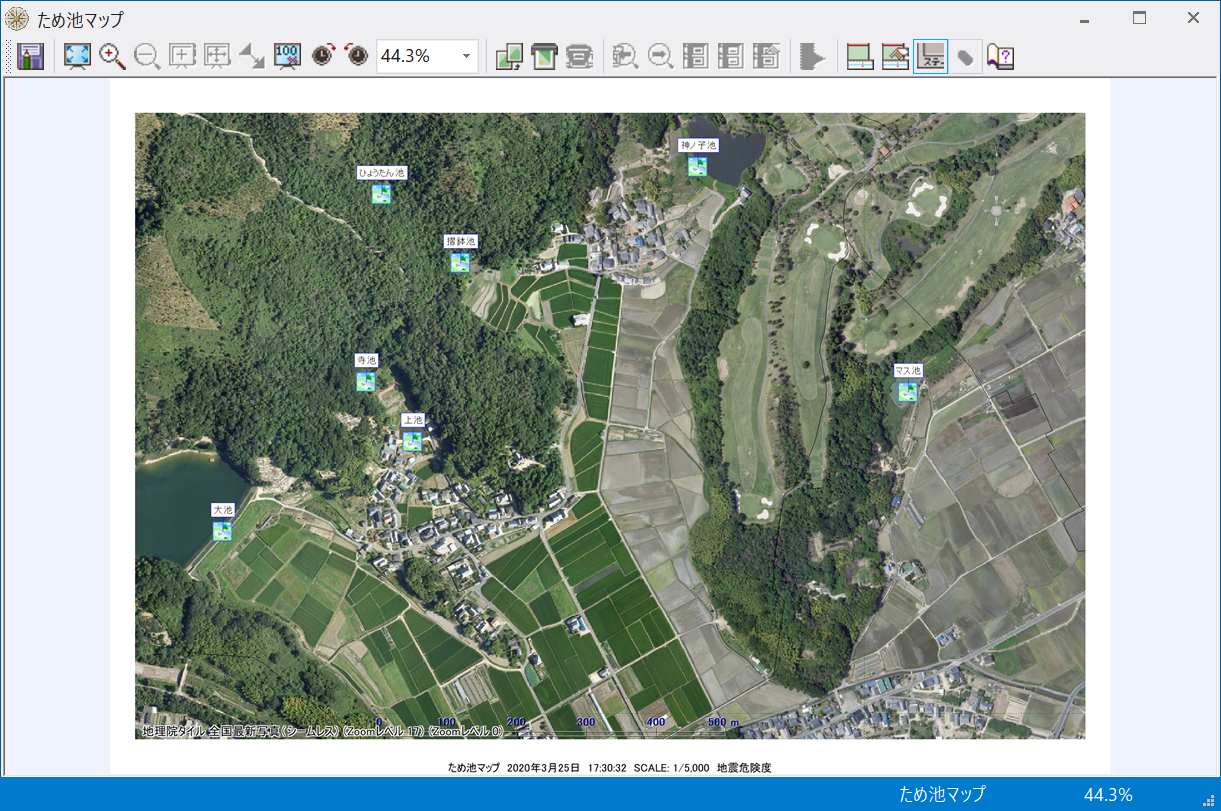This screenshot has height=811, width=1221.
Task: Toggle the header ruler display icon
Action: pyautogui.click(x=860, y=57)
